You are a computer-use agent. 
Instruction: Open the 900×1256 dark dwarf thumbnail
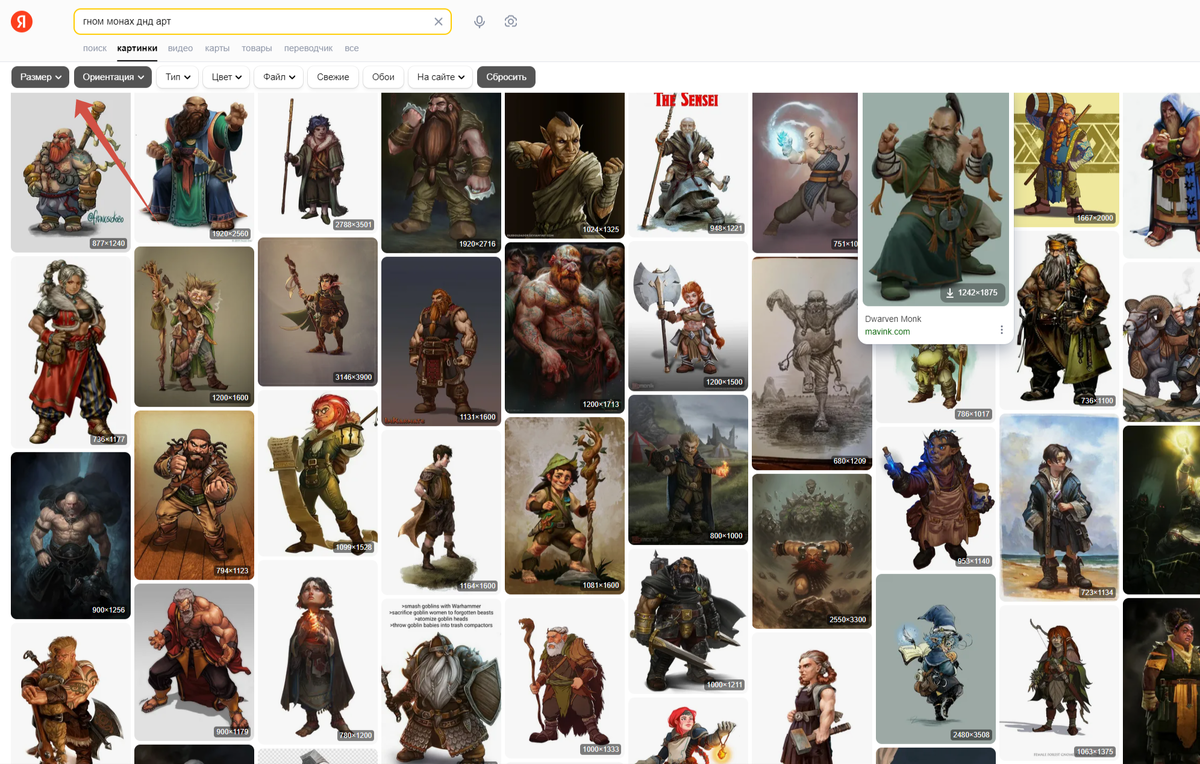tap(71, 535)
